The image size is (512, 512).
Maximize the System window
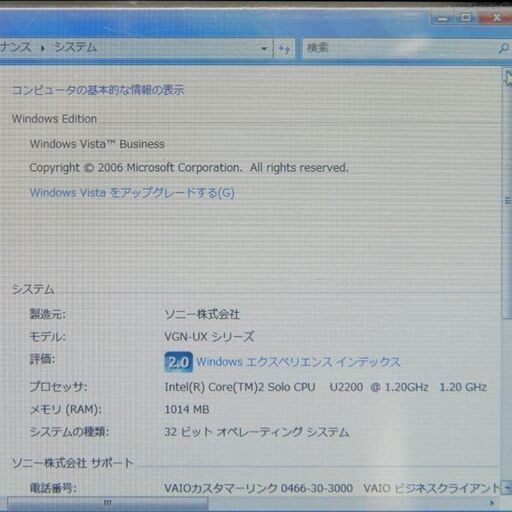(466, 17)
